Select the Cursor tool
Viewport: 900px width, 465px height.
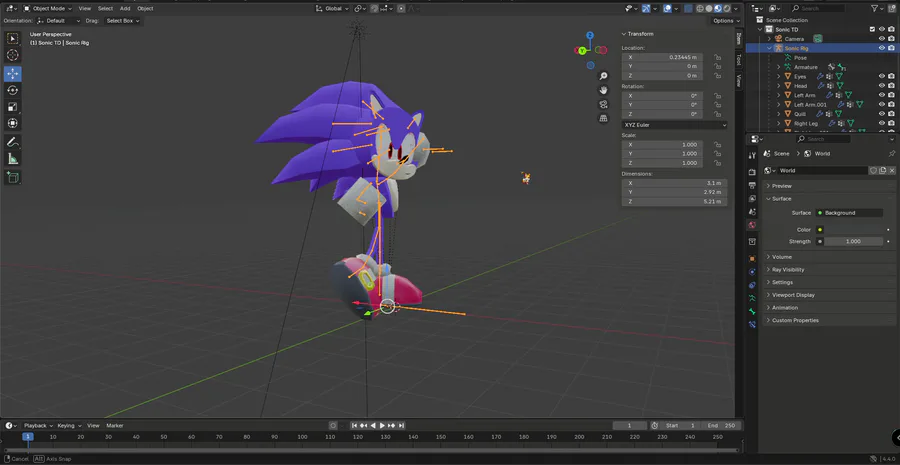tap(13, 55)
